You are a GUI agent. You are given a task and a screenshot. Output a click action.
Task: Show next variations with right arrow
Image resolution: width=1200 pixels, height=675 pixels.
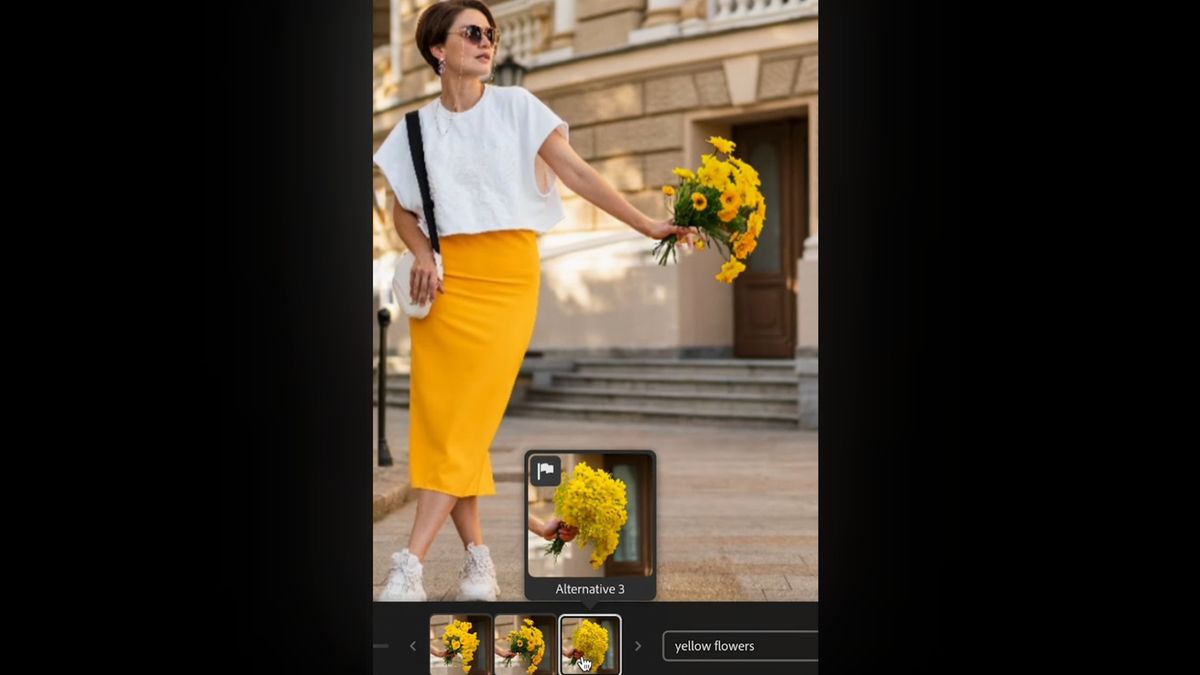pos(638,646)
